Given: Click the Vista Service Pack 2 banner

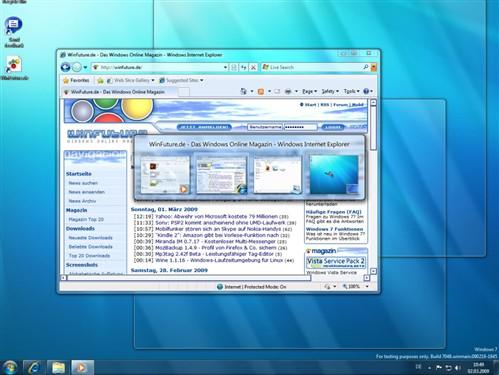Looking at the screenshot, I should [336, 262].
